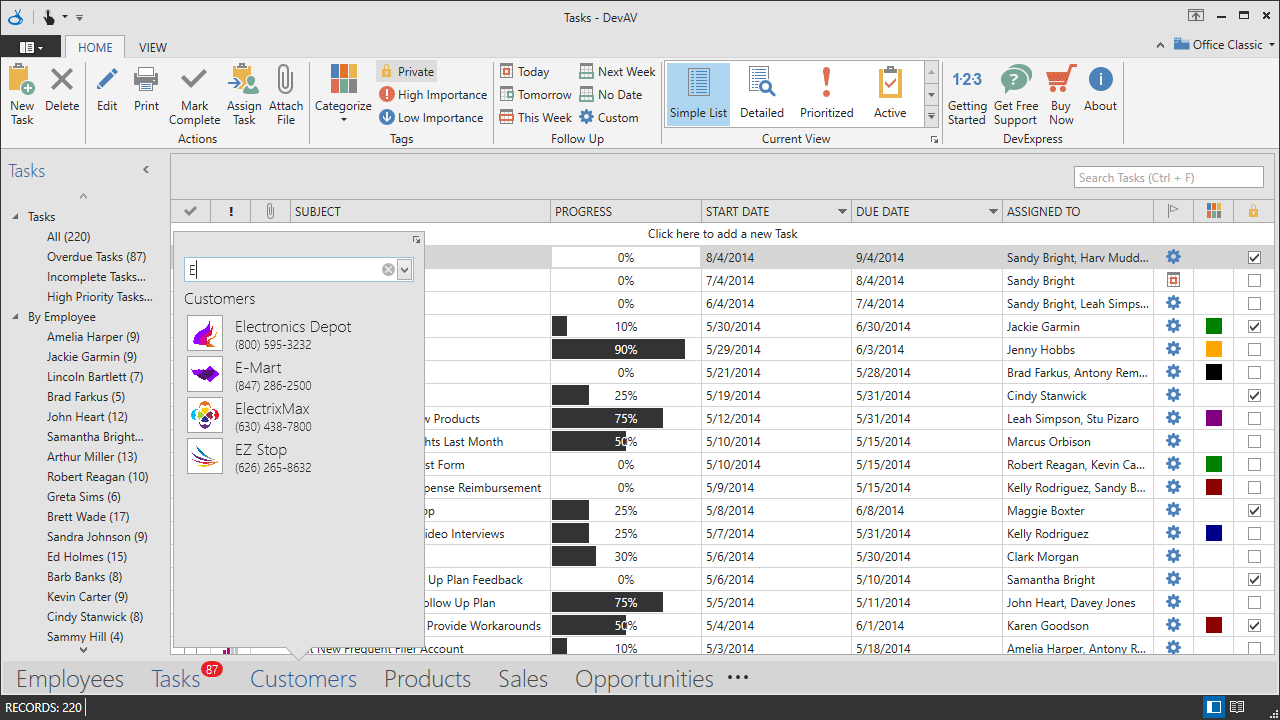1280x720 pixels.
Task: Click the category colors column header
Action: [1214, 211]
